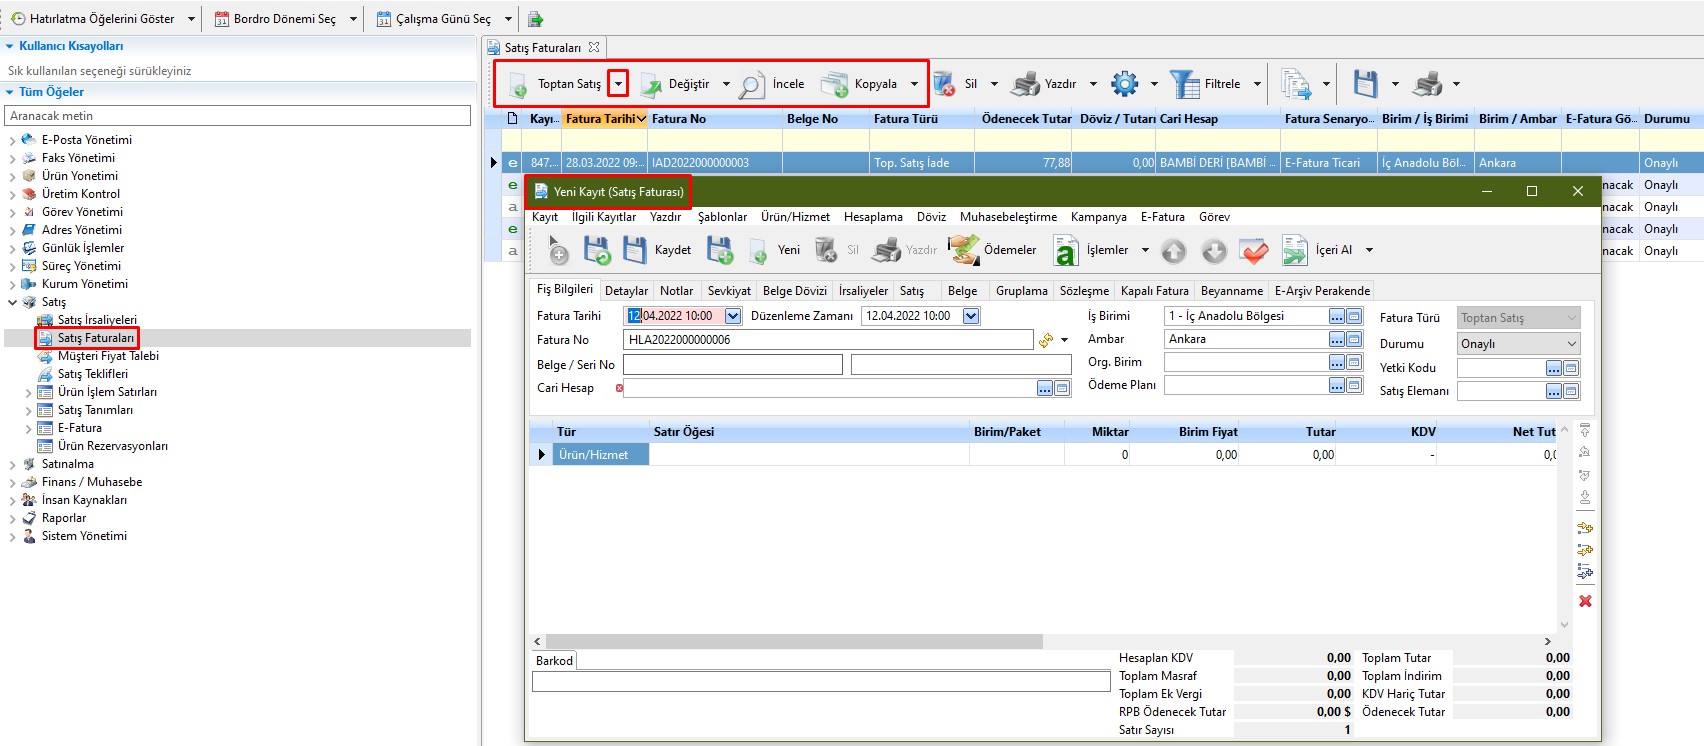Click the horizontal scrollbar under item grid
1704x746 pixels.
point(790,641)
